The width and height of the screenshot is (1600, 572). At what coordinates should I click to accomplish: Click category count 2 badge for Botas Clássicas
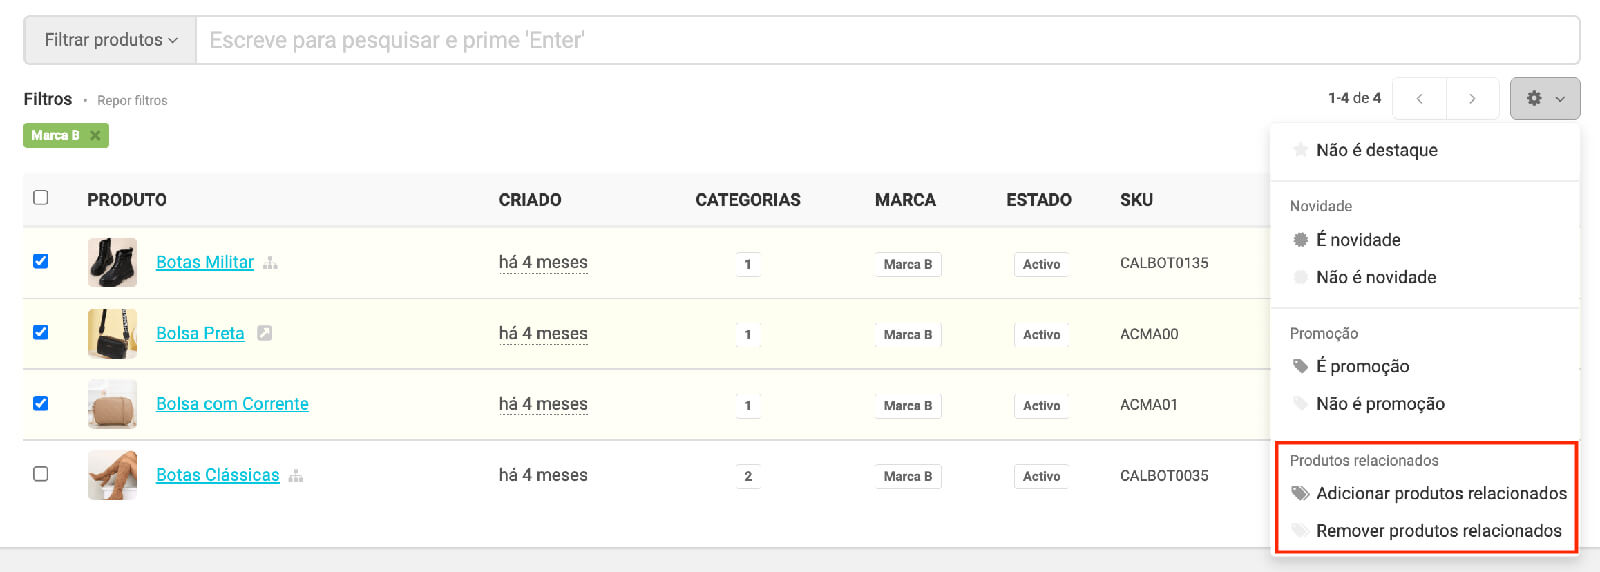pyautogui.click(x=747, y=476)
